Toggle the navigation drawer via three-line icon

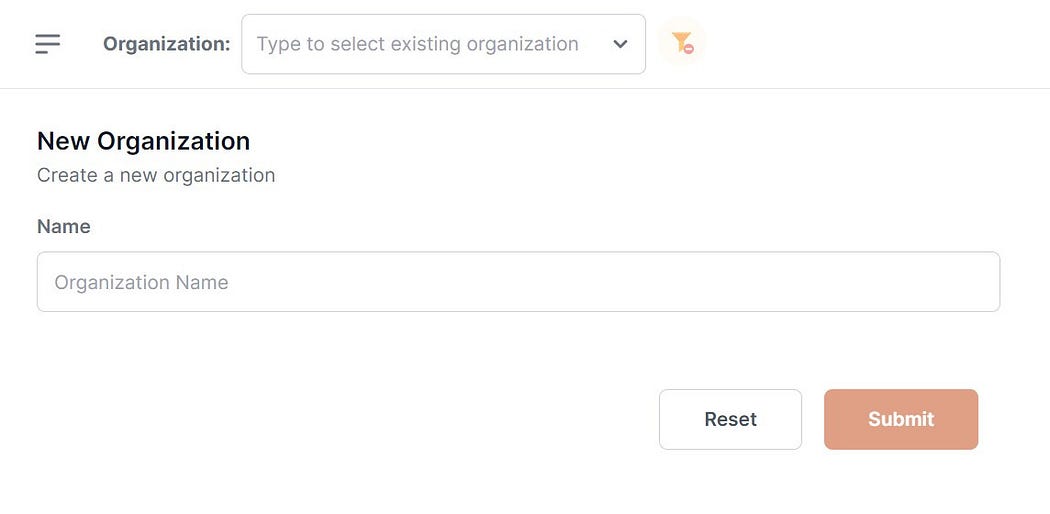[x=47, y=44]
